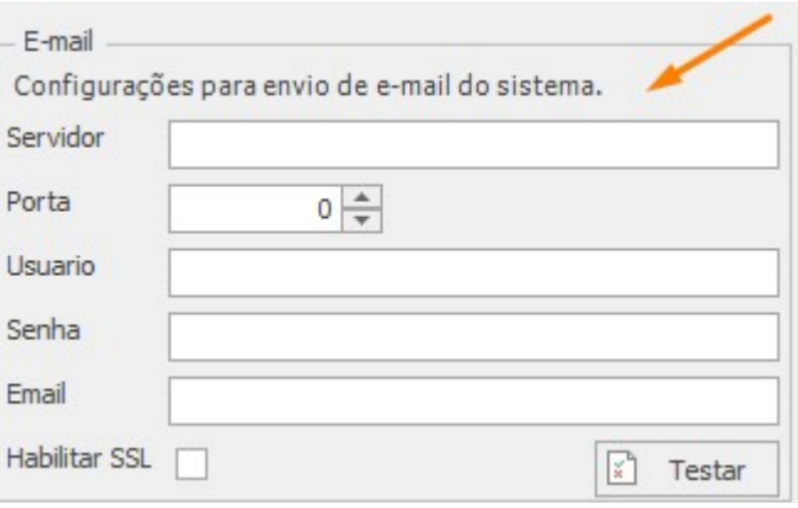Click the Porta label
The height and width of the screenshot is (508, 798).
[x=38, y=201]
